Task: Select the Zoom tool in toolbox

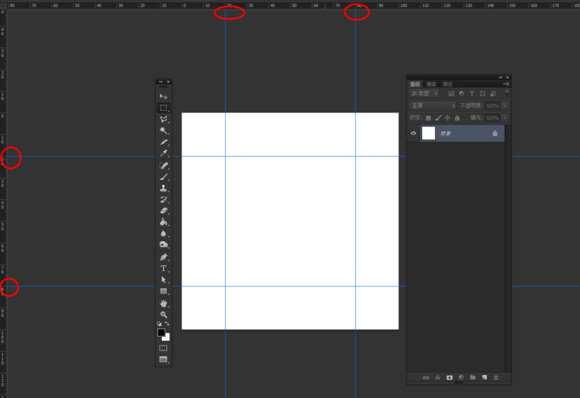Action: click(163, 315)
